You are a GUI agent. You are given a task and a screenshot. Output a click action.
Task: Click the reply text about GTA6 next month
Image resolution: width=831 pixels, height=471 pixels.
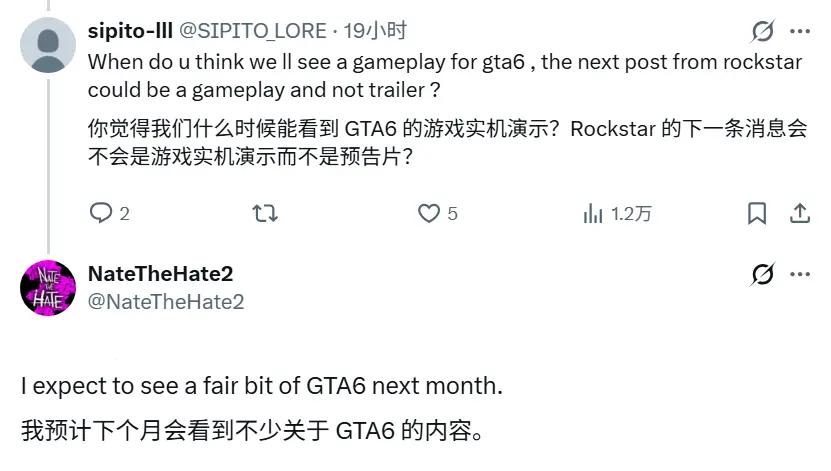262,386
